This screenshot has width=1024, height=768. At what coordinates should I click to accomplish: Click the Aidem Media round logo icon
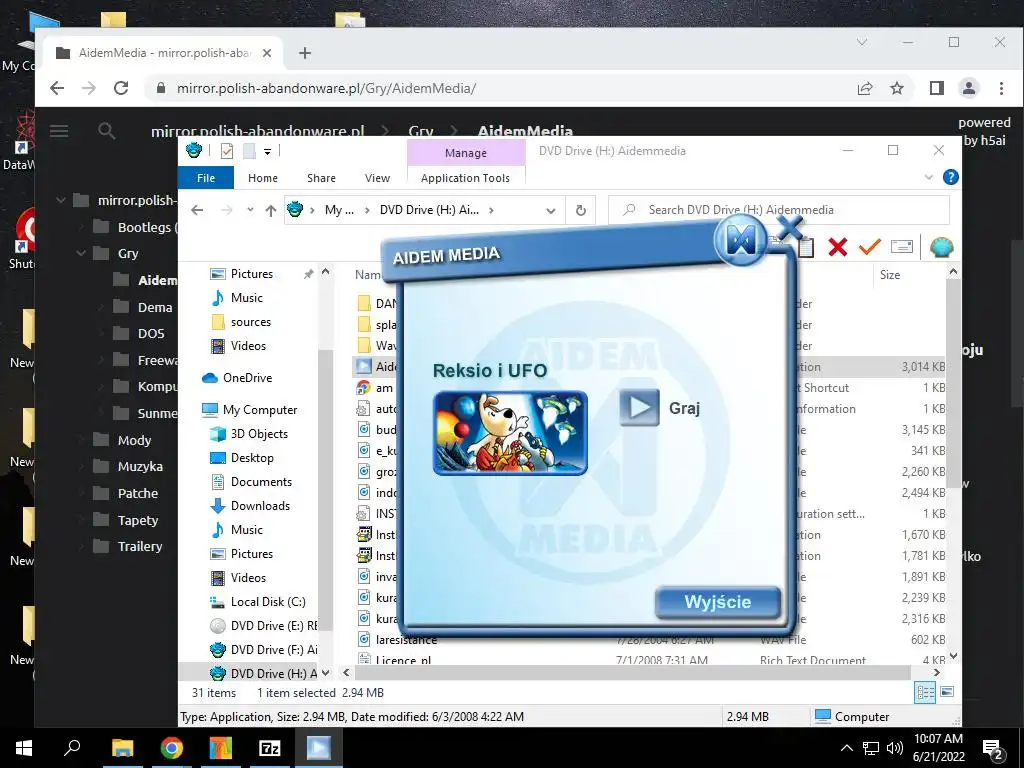click(741, 241)
